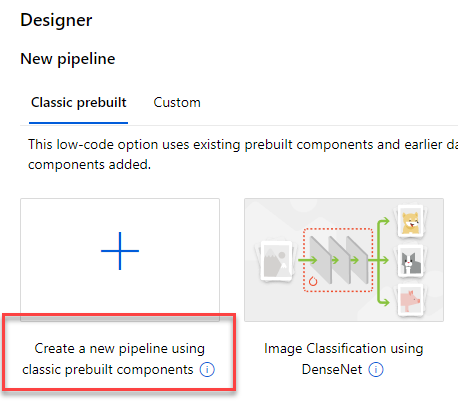Click the New pipeline heading

(68, 59)
